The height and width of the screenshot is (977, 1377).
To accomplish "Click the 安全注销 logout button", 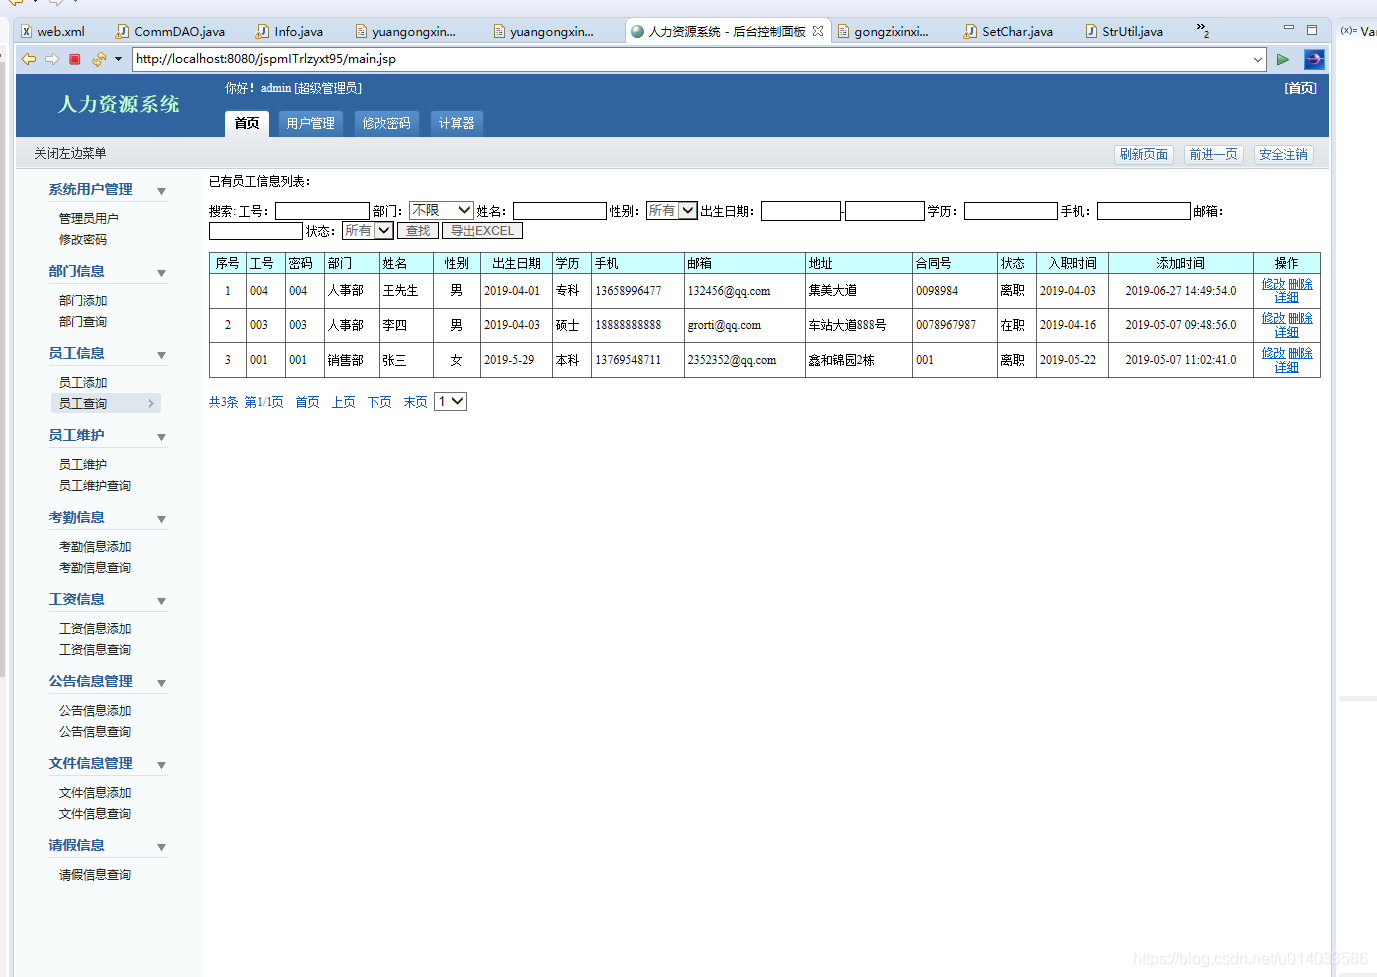I will click(x=1283, y=154).
